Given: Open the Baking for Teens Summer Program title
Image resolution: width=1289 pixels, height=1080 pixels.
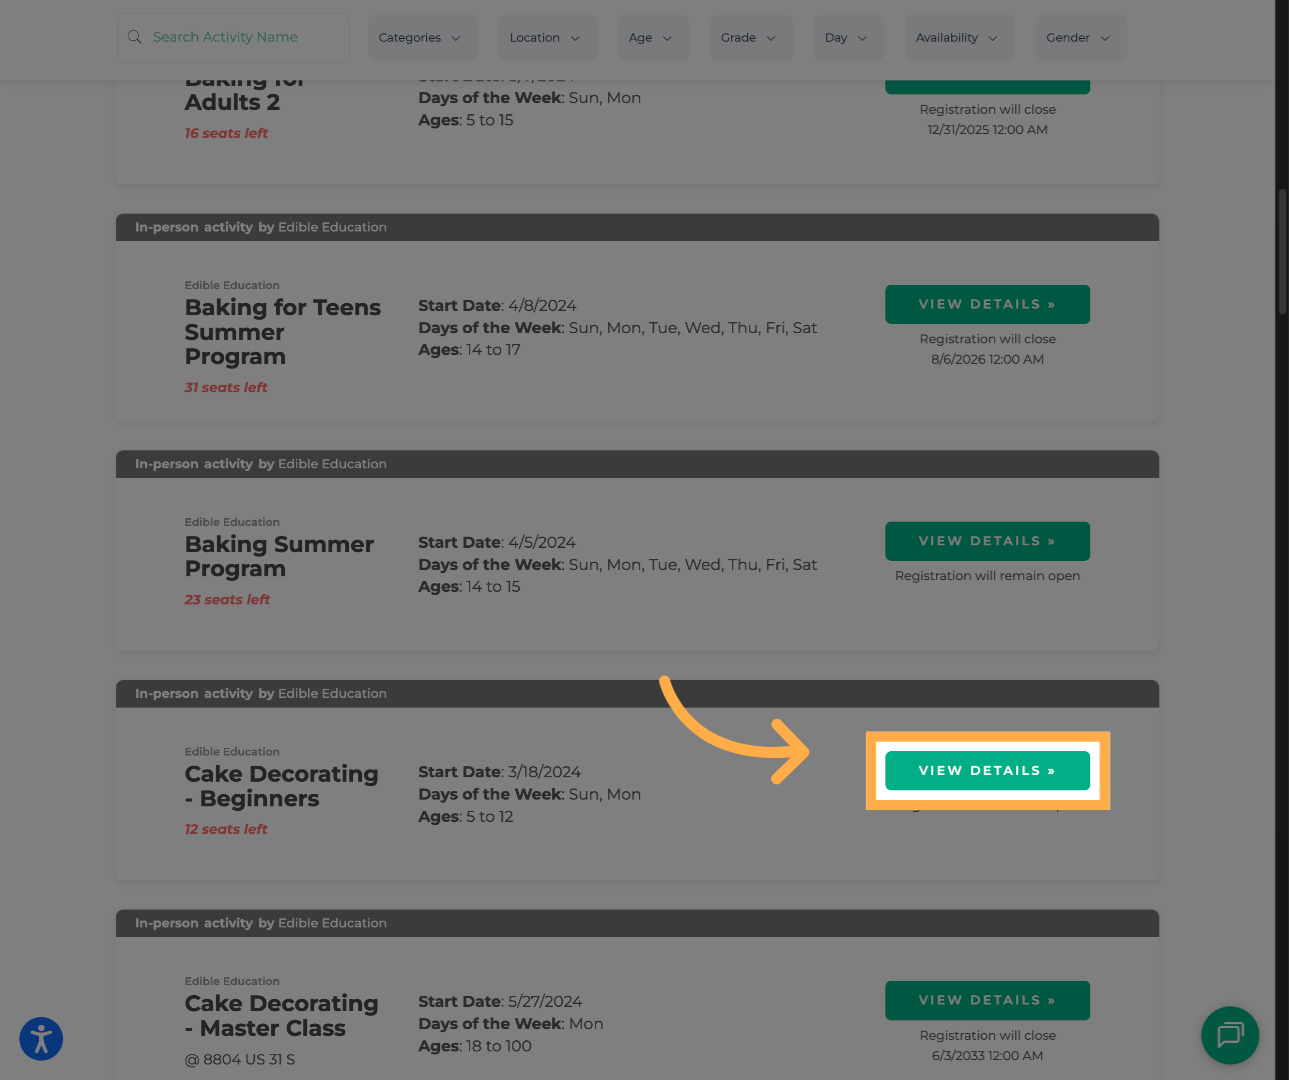Looking at the screenshot, I should click(x=282, y=332).
